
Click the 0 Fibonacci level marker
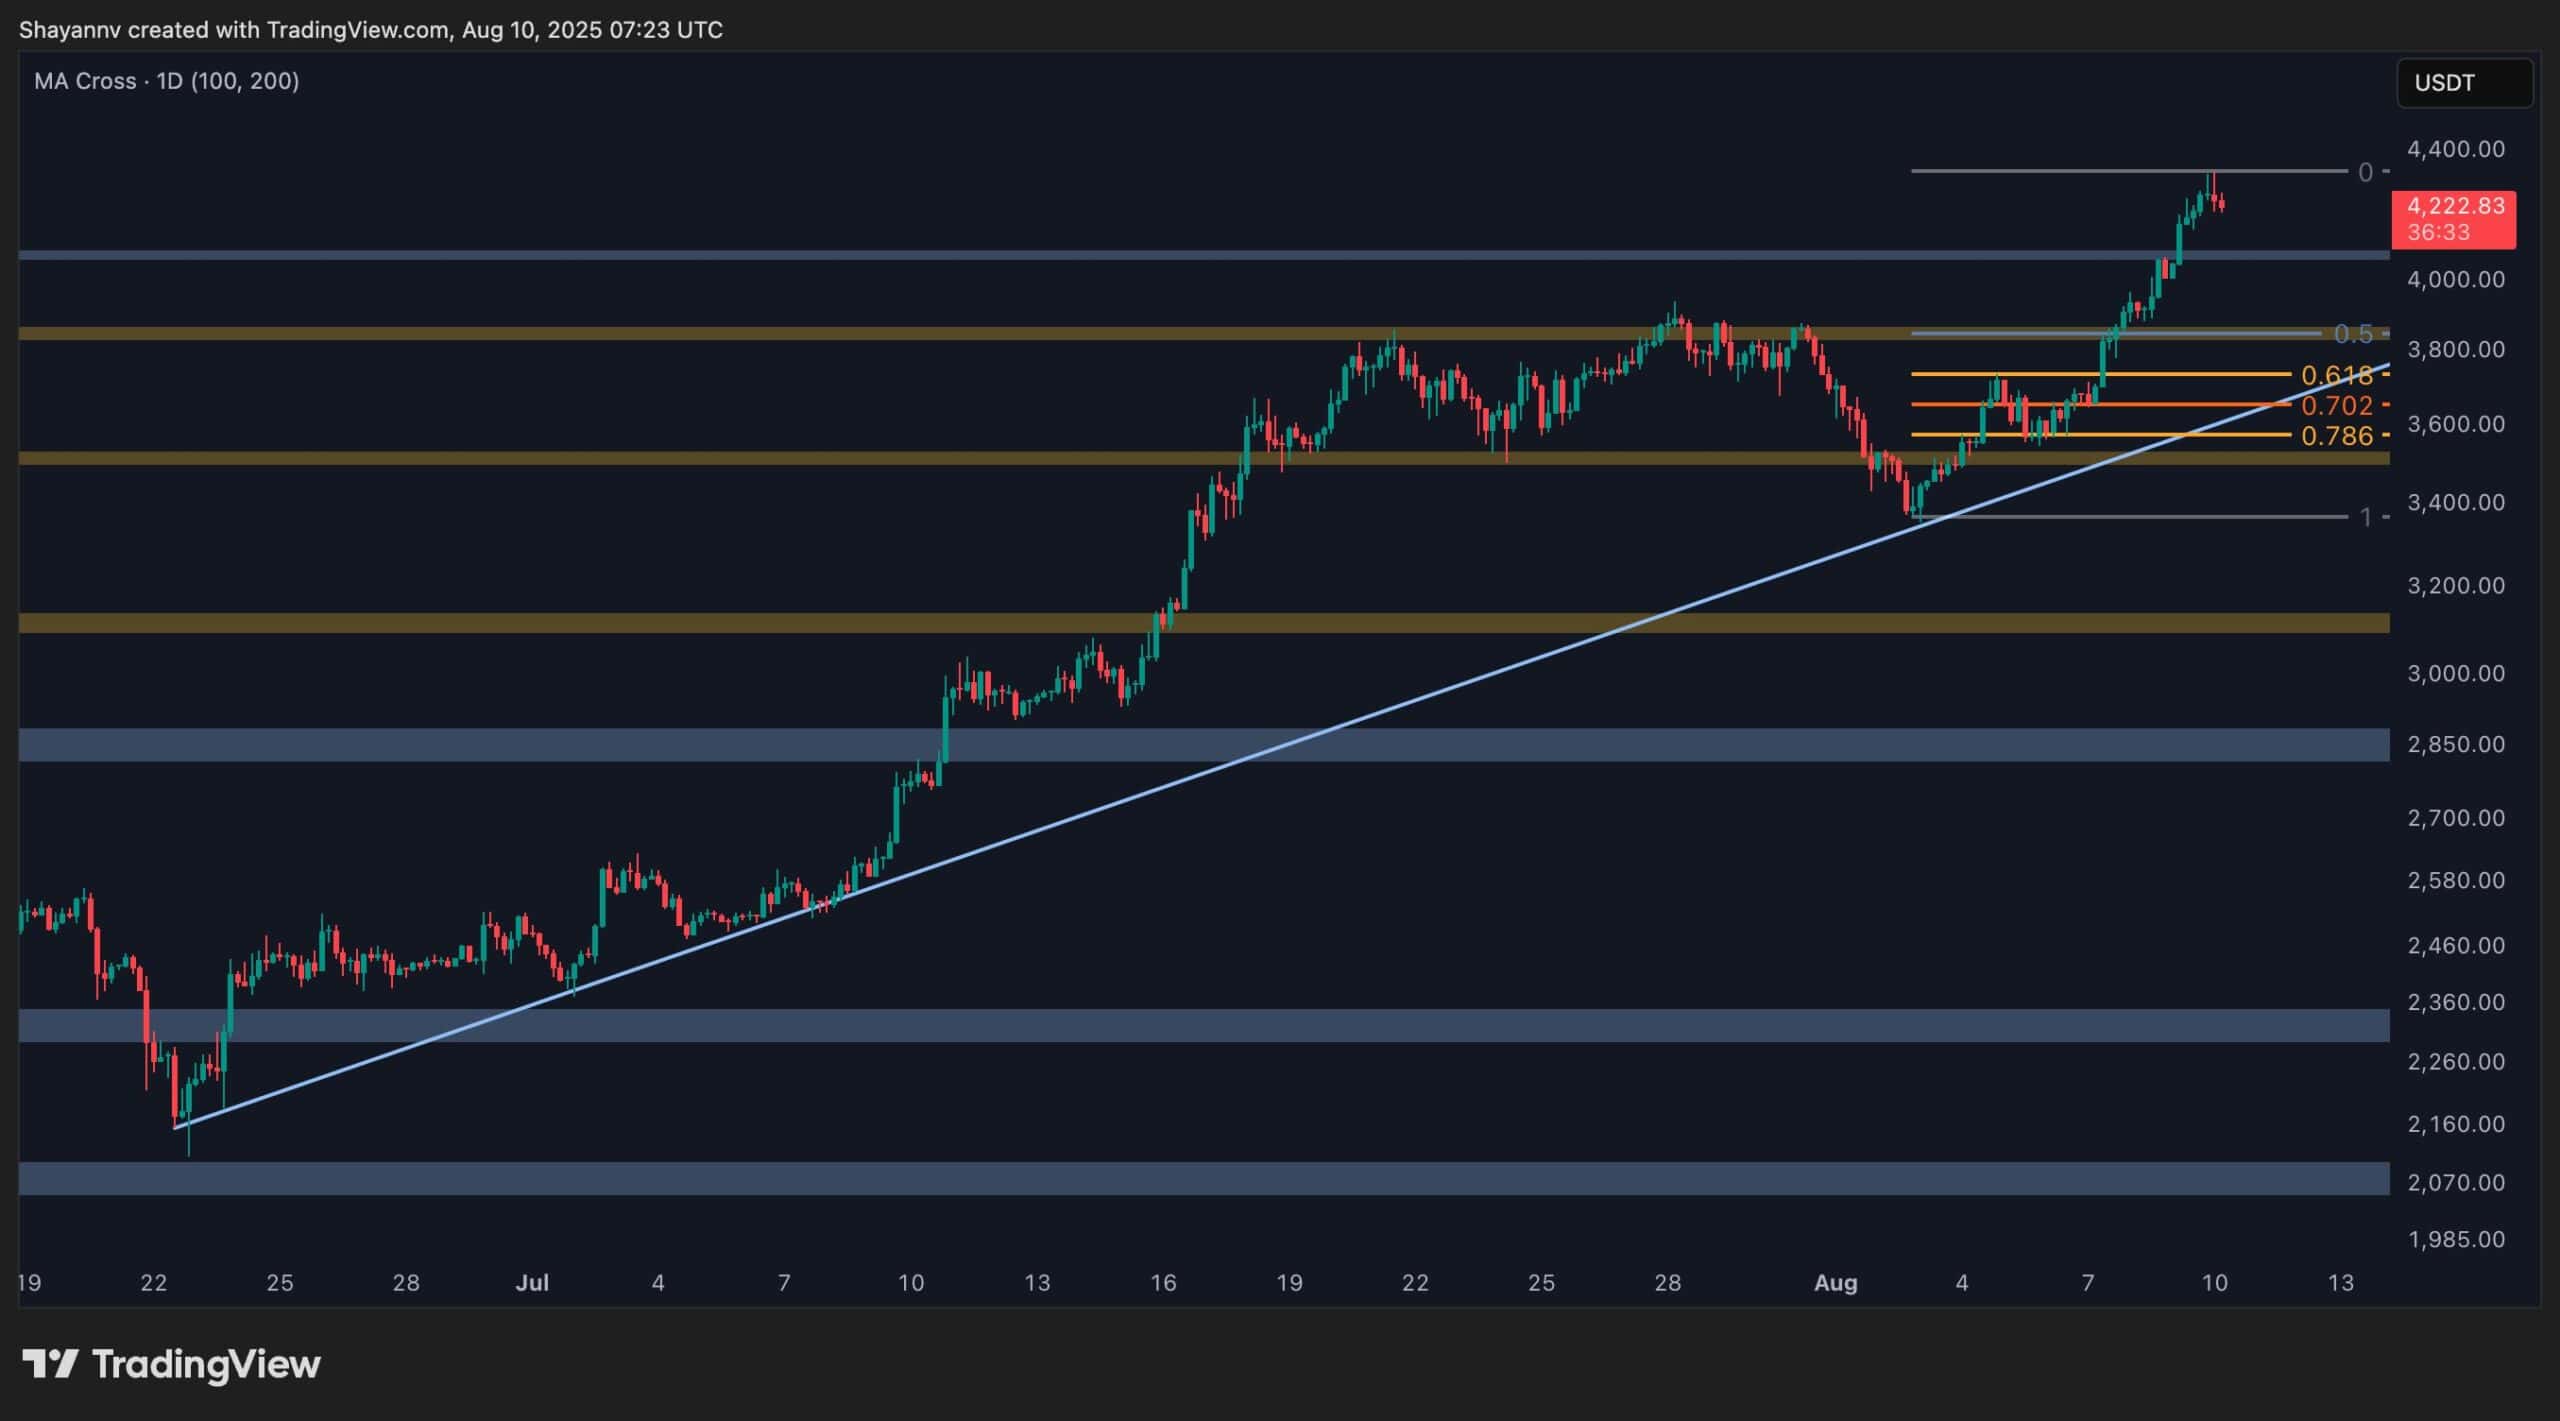[2364, 172]
